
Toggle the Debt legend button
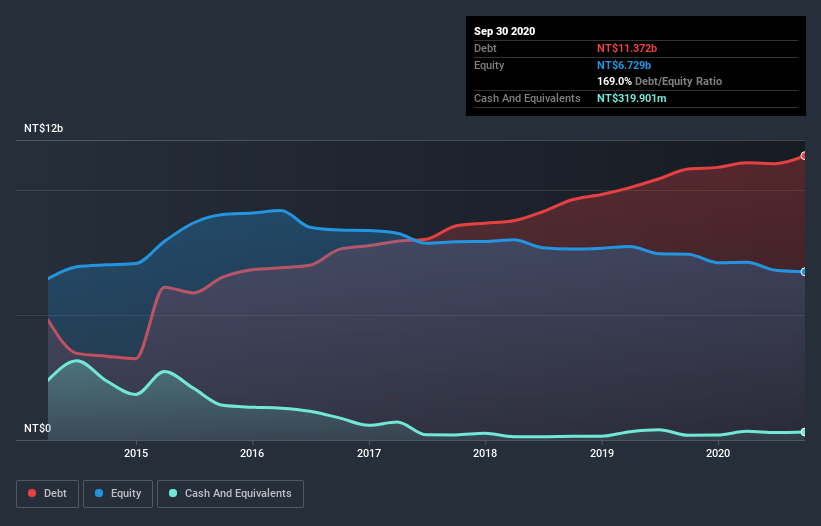point(47,494)
